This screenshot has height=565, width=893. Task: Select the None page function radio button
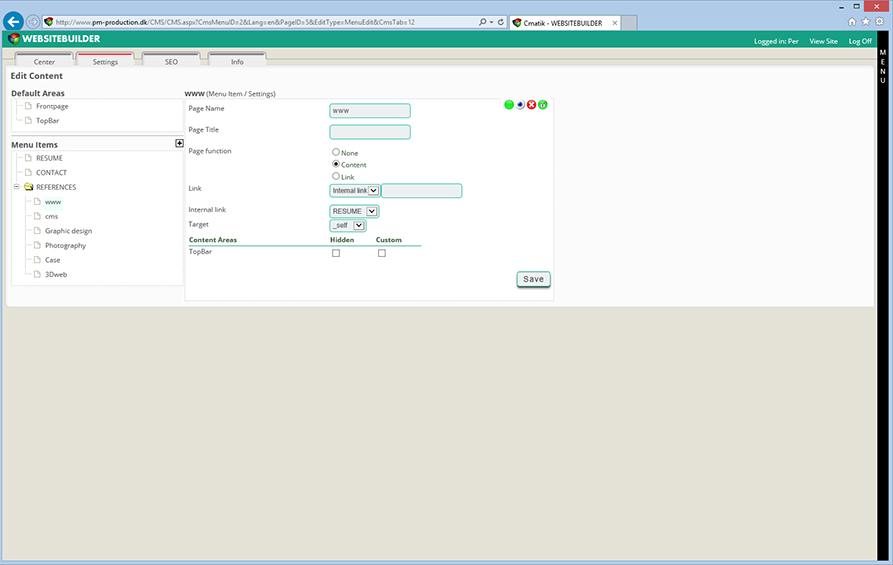pos(336,152)
